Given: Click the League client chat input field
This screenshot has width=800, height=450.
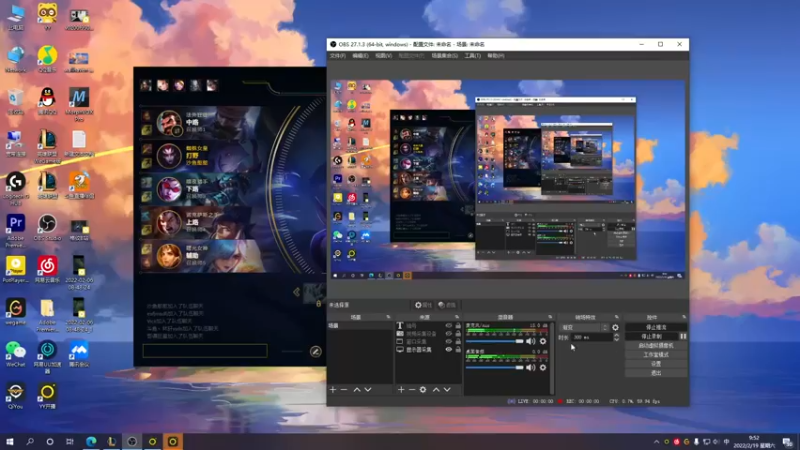Looking at the screenshot, I should (205, 351).
